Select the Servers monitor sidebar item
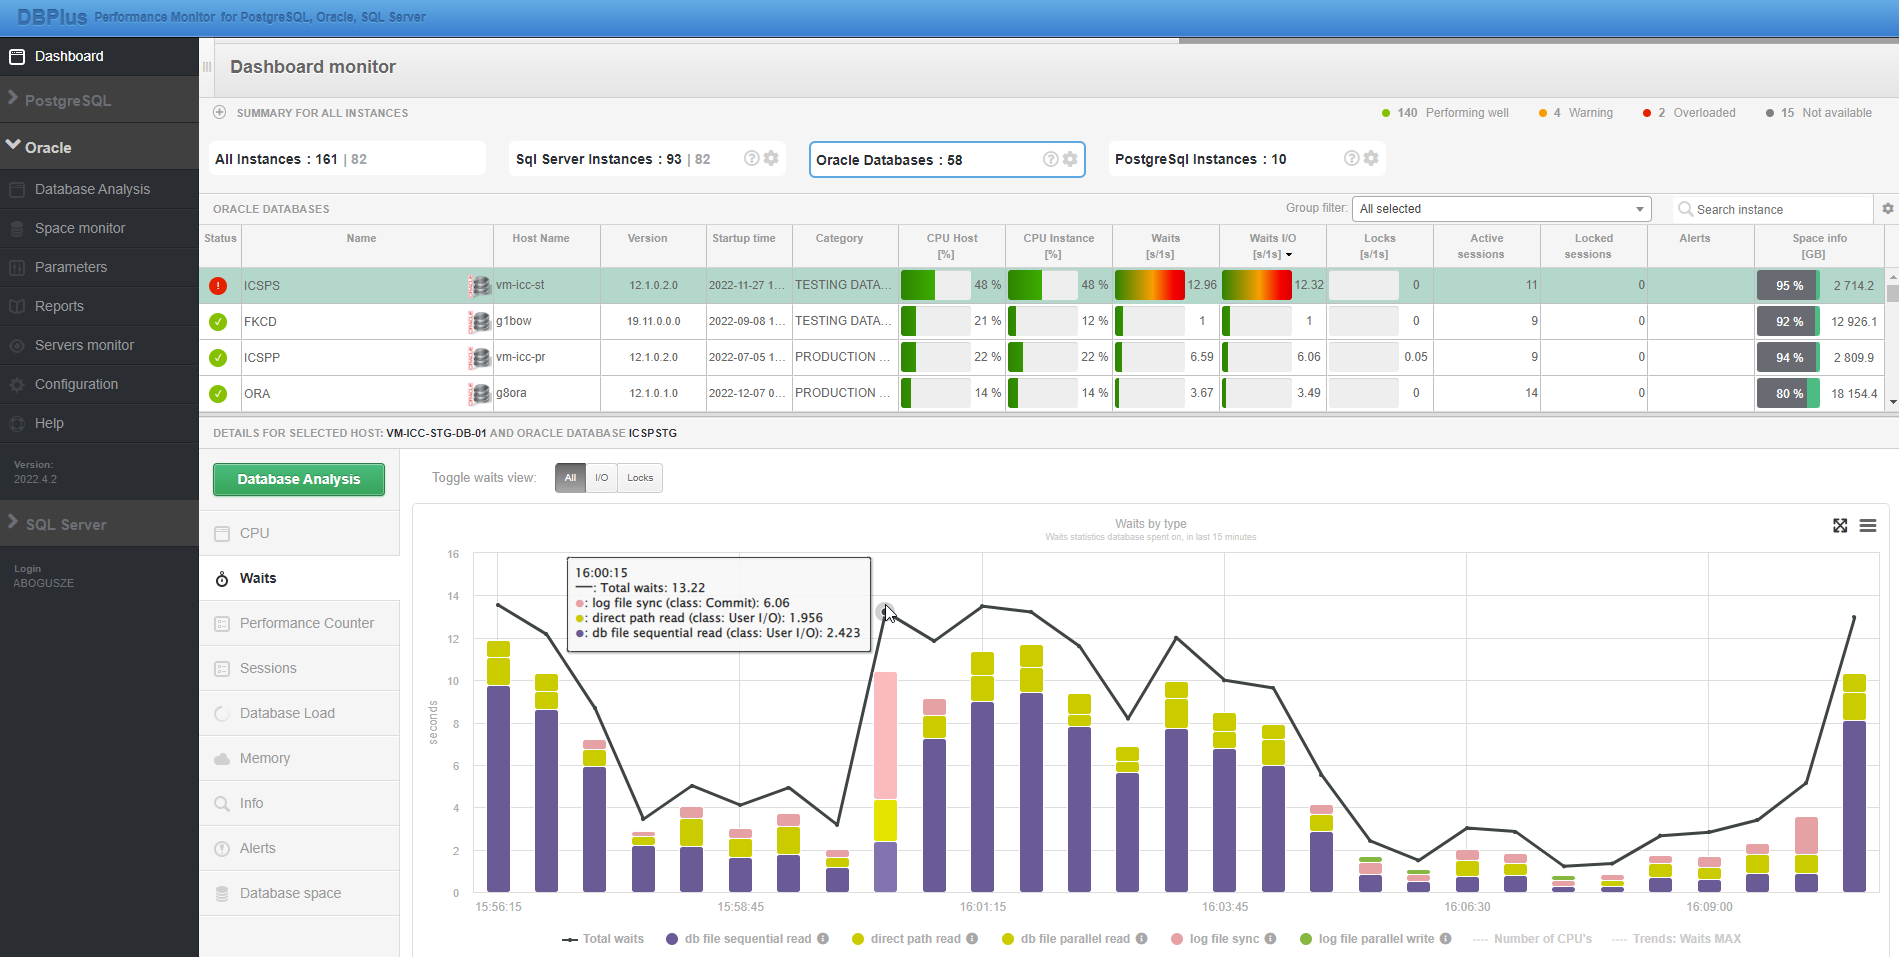 [84, 345]
